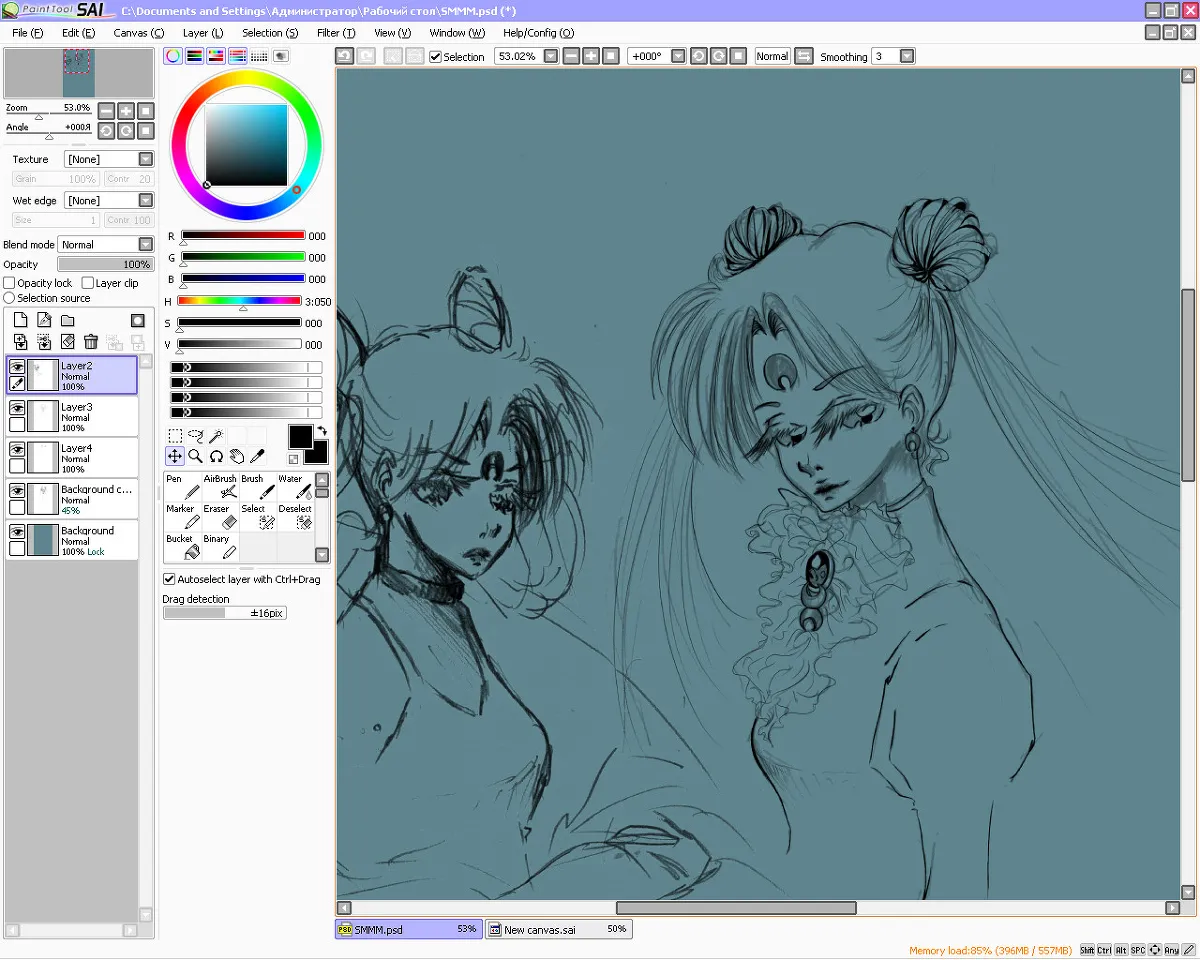This screenshot has width=1200, height=960.
Task: Choose the Bucket fill tool
Action: pos(183,547)
